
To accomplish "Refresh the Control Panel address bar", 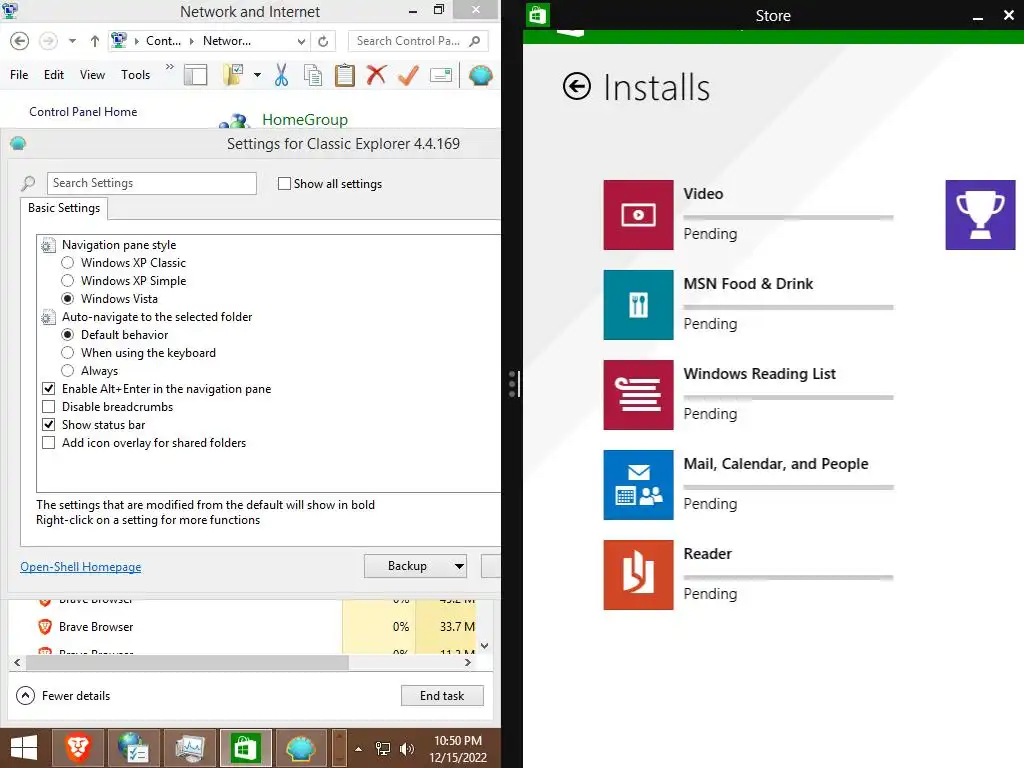I will [x=323, y=41].
